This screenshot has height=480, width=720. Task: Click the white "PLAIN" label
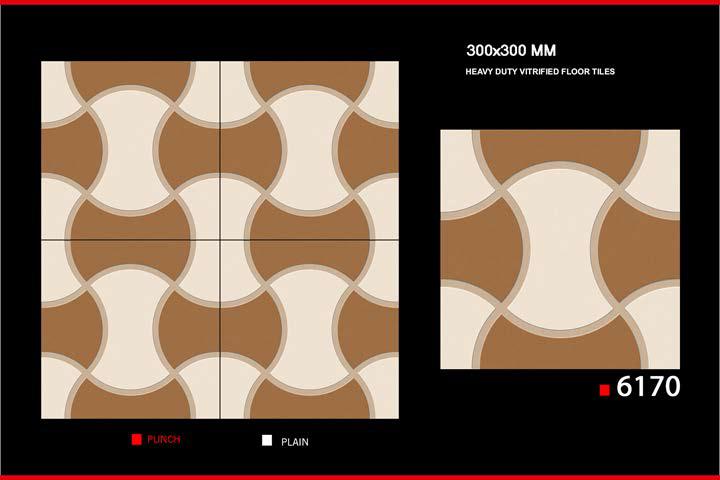click(295, 442)
